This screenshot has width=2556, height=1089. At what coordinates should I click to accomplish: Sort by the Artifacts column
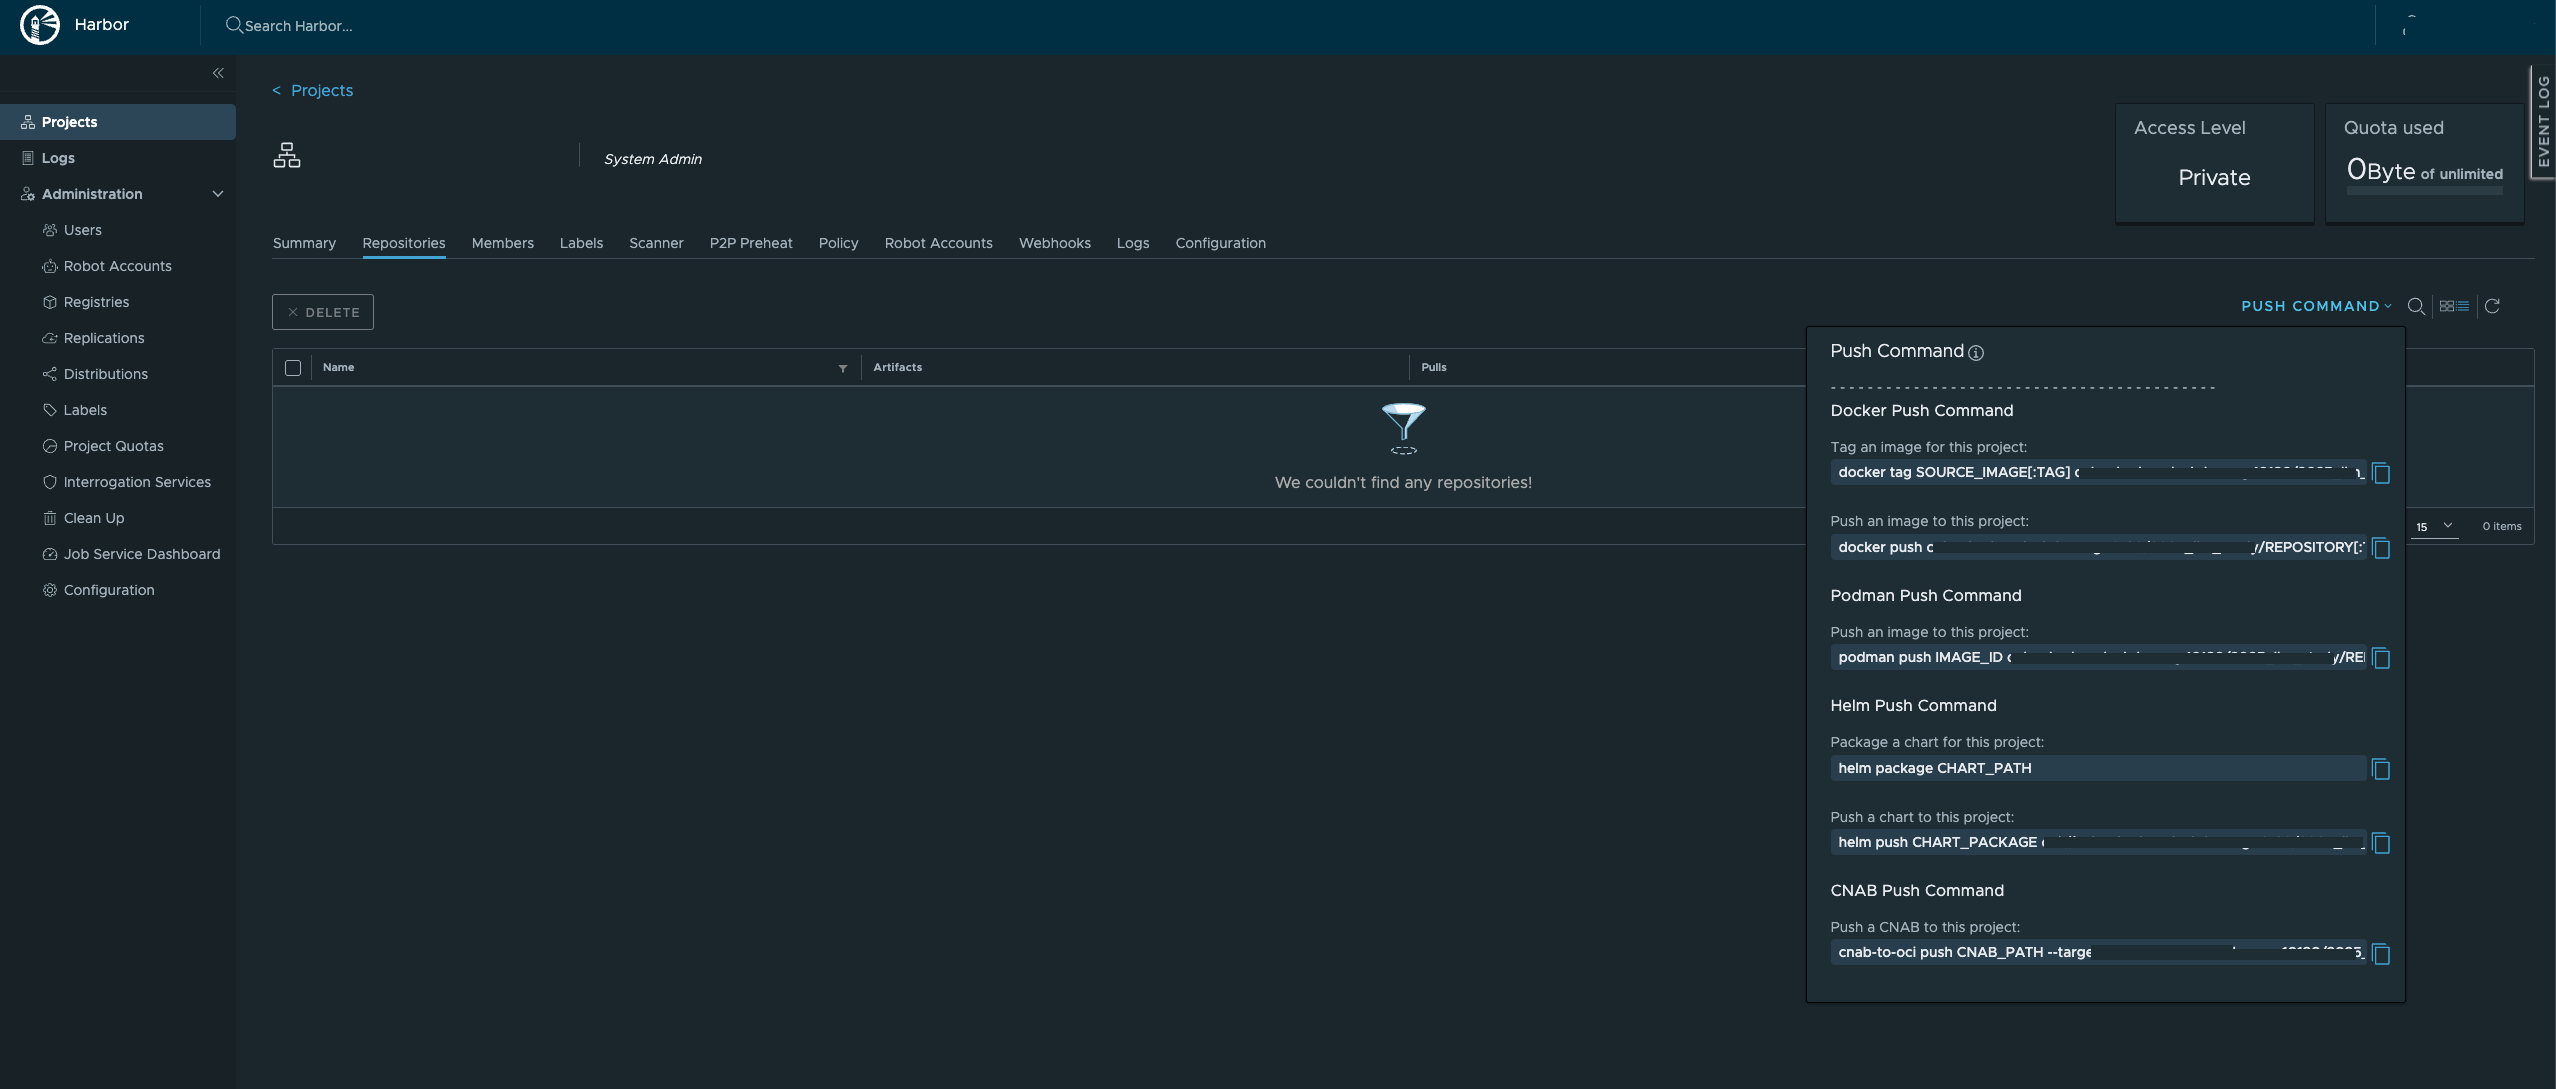pyautogui.click(x=897, y=367)
